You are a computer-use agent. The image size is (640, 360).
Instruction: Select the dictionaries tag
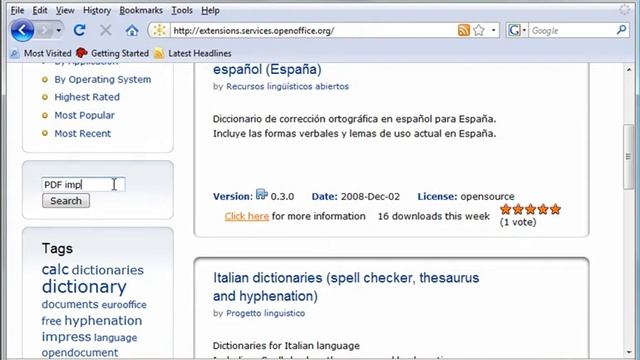point(108,270)
